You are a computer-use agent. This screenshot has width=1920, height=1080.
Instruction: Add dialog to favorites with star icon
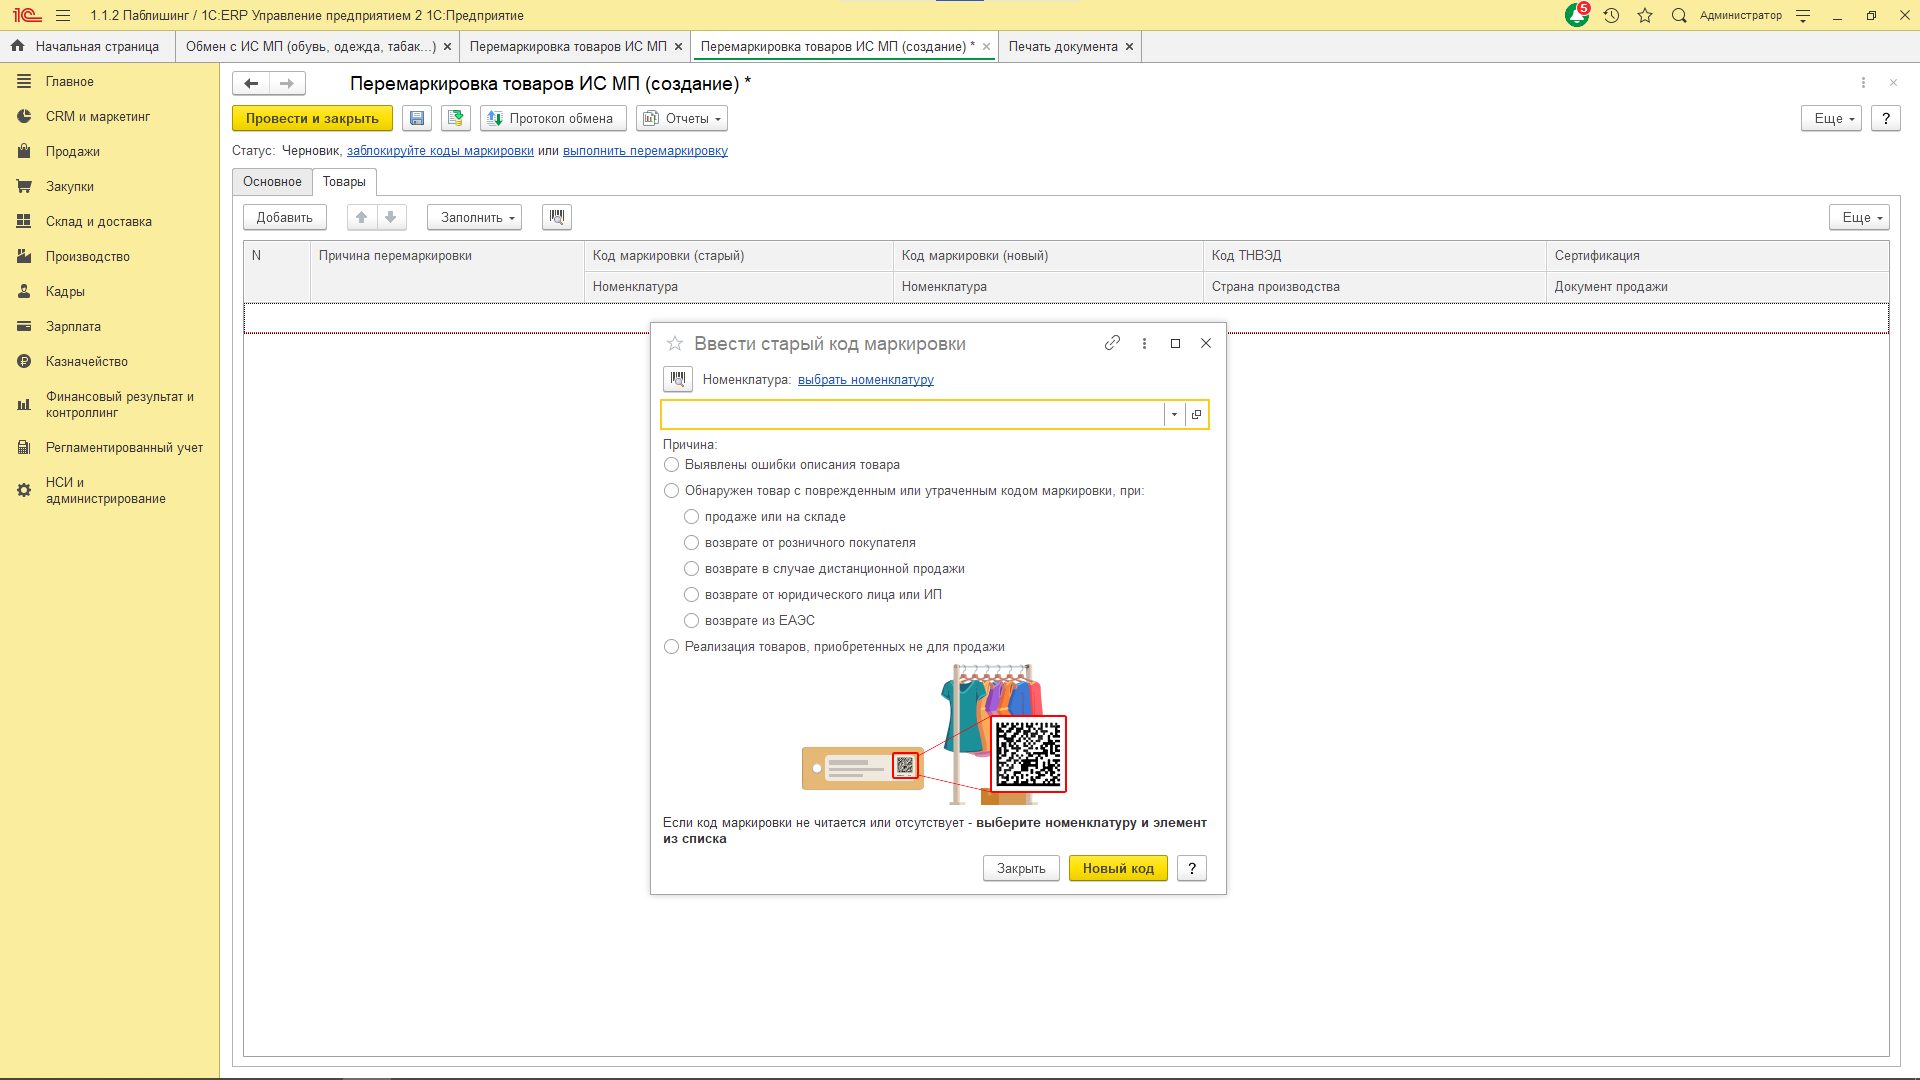coord(675,343)
